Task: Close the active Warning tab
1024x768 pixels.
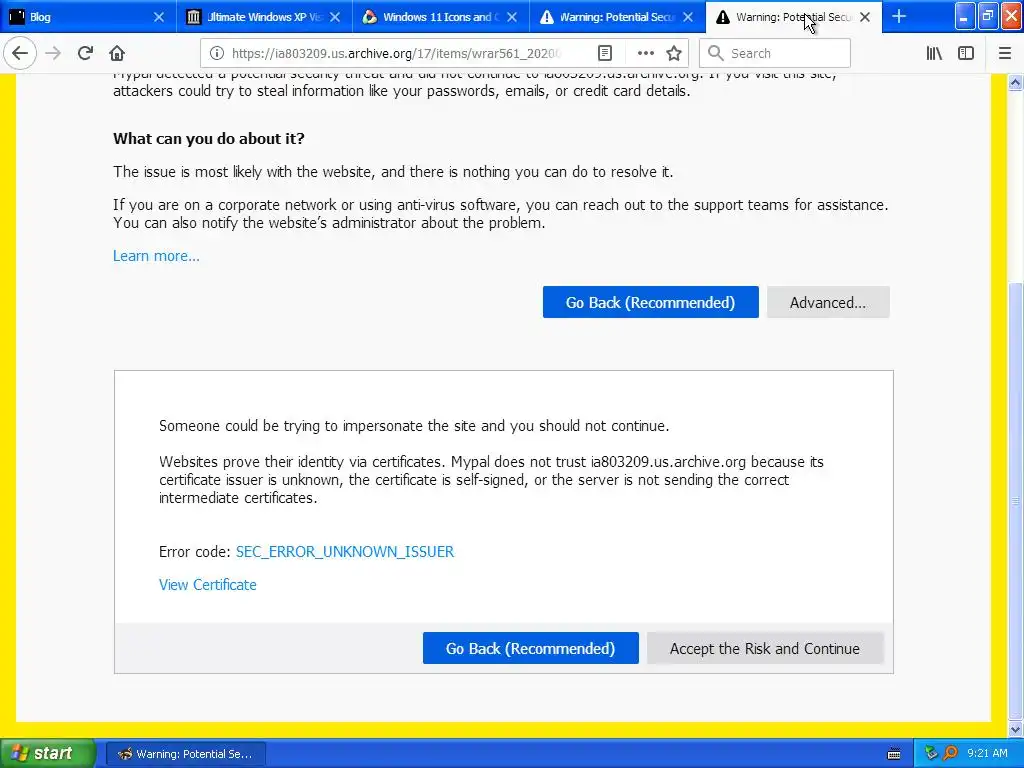Action: [x=865, y=17]
